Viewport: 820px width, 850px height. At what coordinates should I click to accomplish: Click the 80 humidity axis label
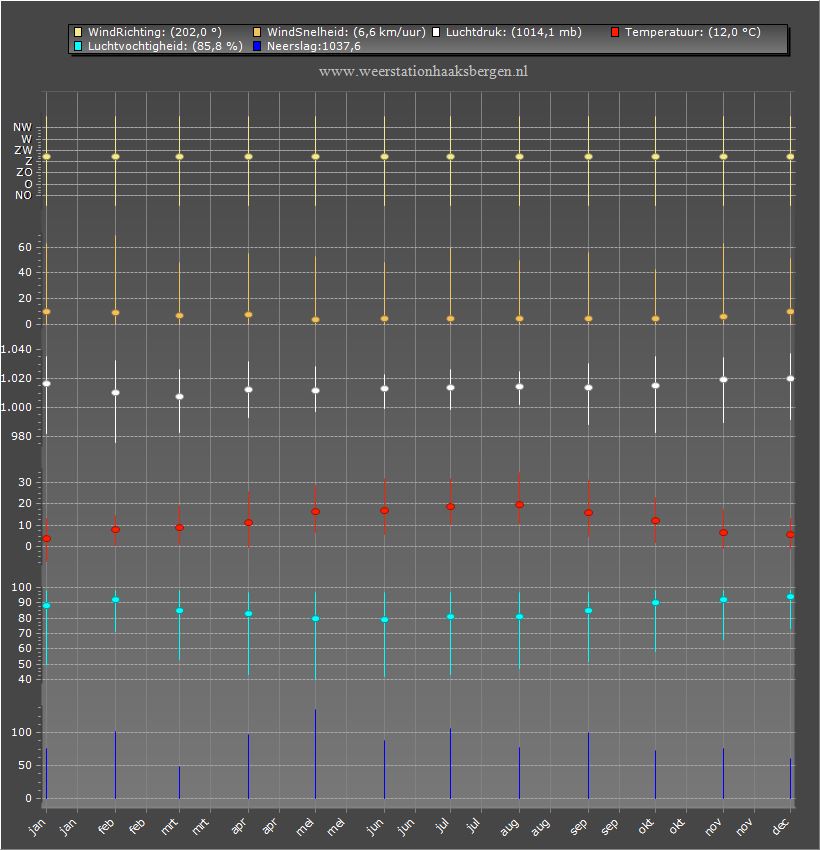coord(25,618)
